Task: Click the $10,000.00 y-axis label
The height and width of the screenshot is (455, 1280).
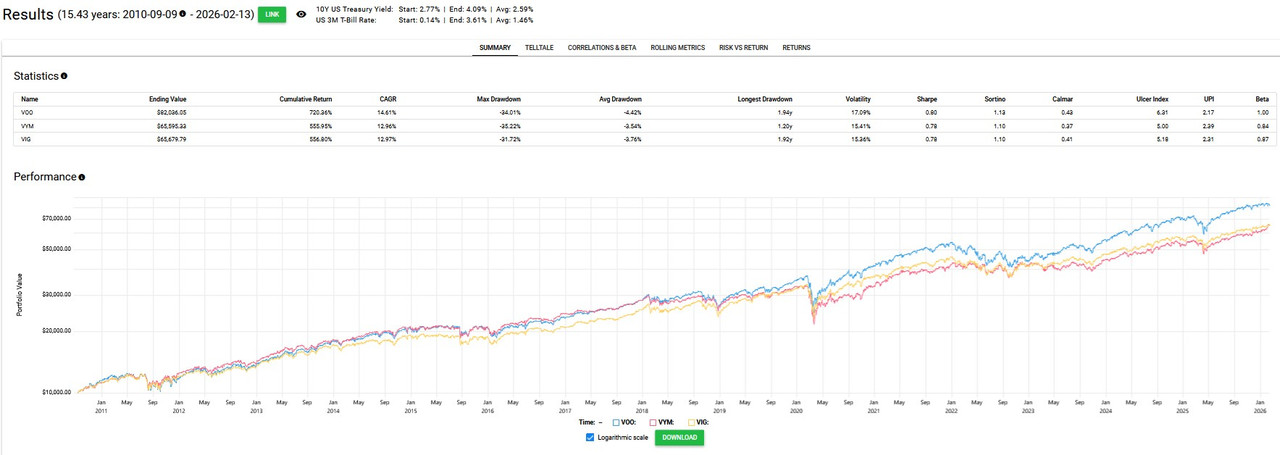Action: [x=55, y=392]
